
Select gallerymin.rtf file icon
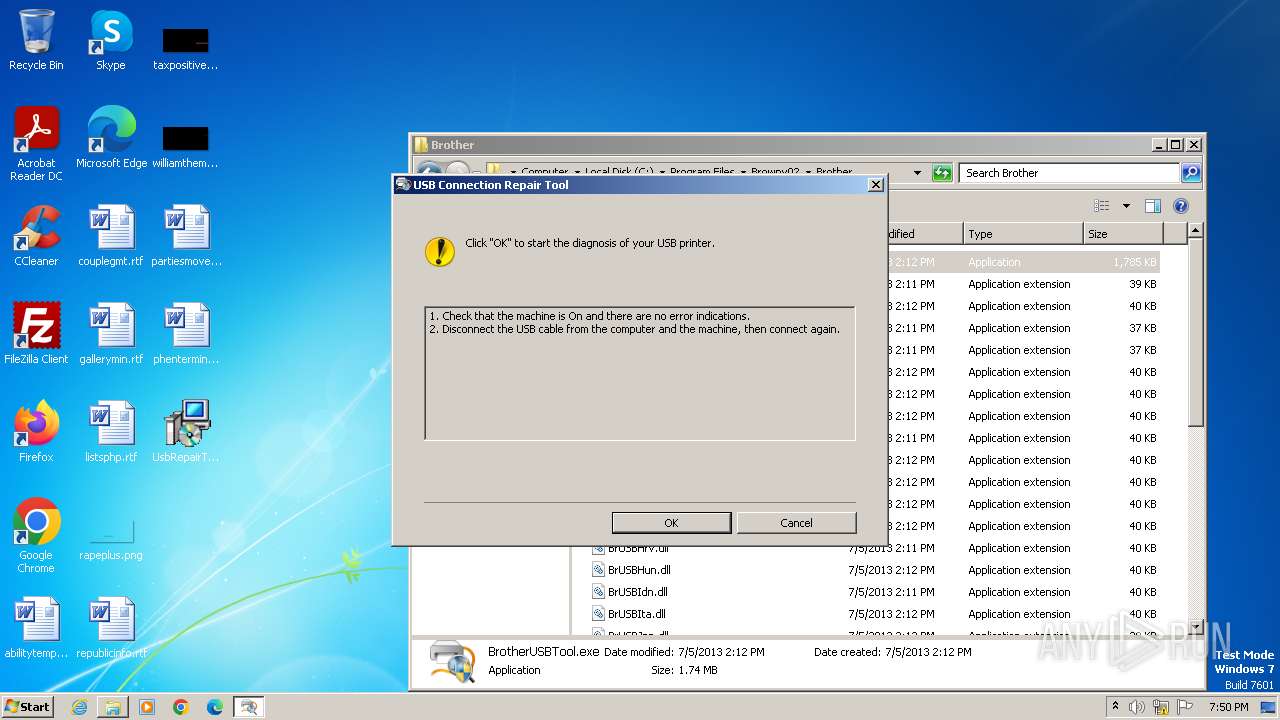pos(110,334)
